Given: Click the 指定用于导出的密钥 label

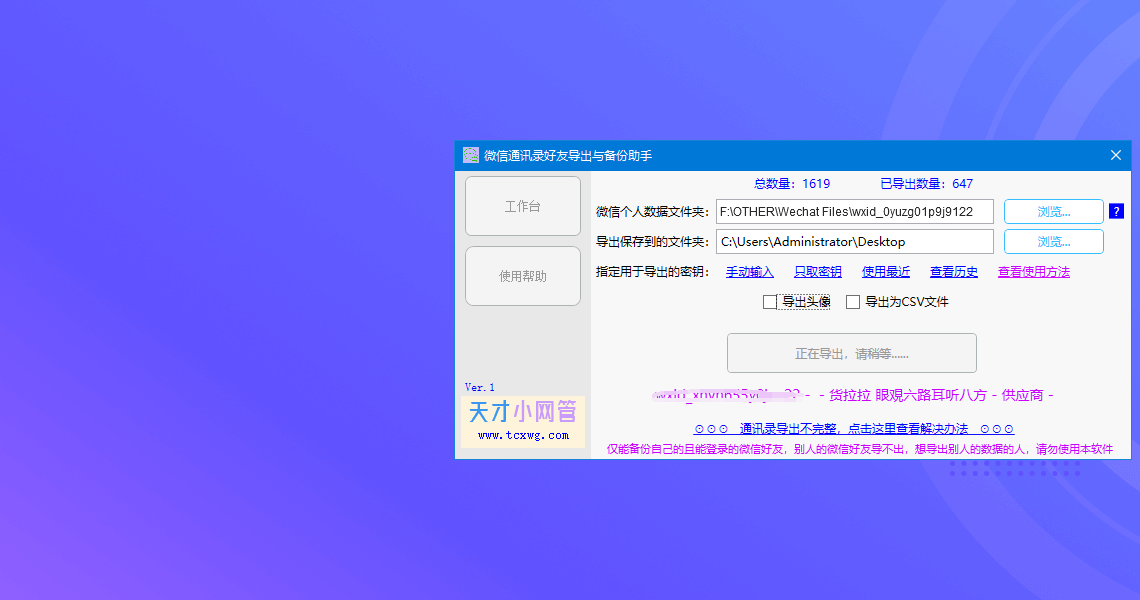Looking at the screenshot, I should 652,271.
